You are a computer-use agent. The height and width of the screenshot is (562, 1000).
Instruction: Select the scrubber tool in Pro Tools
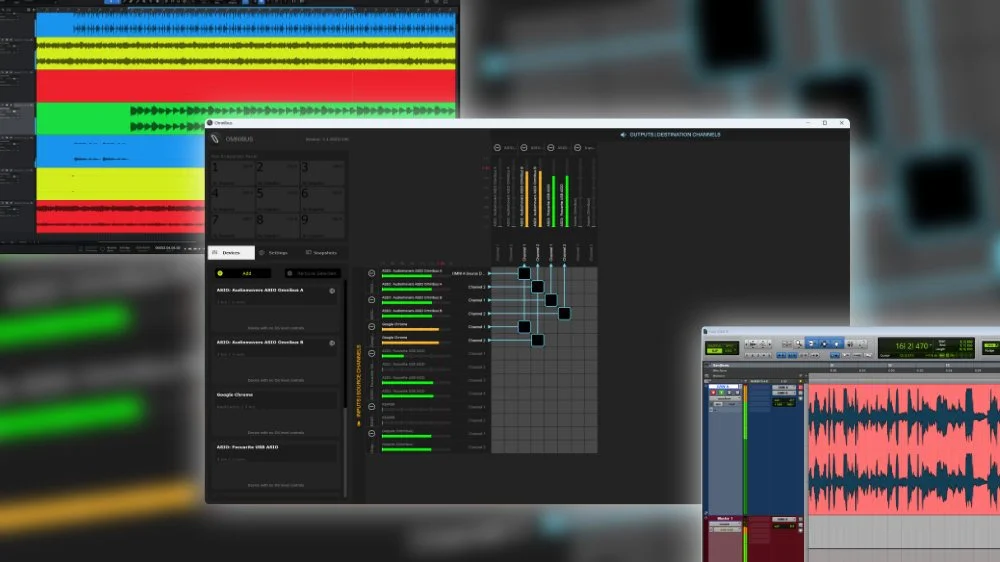849,344
